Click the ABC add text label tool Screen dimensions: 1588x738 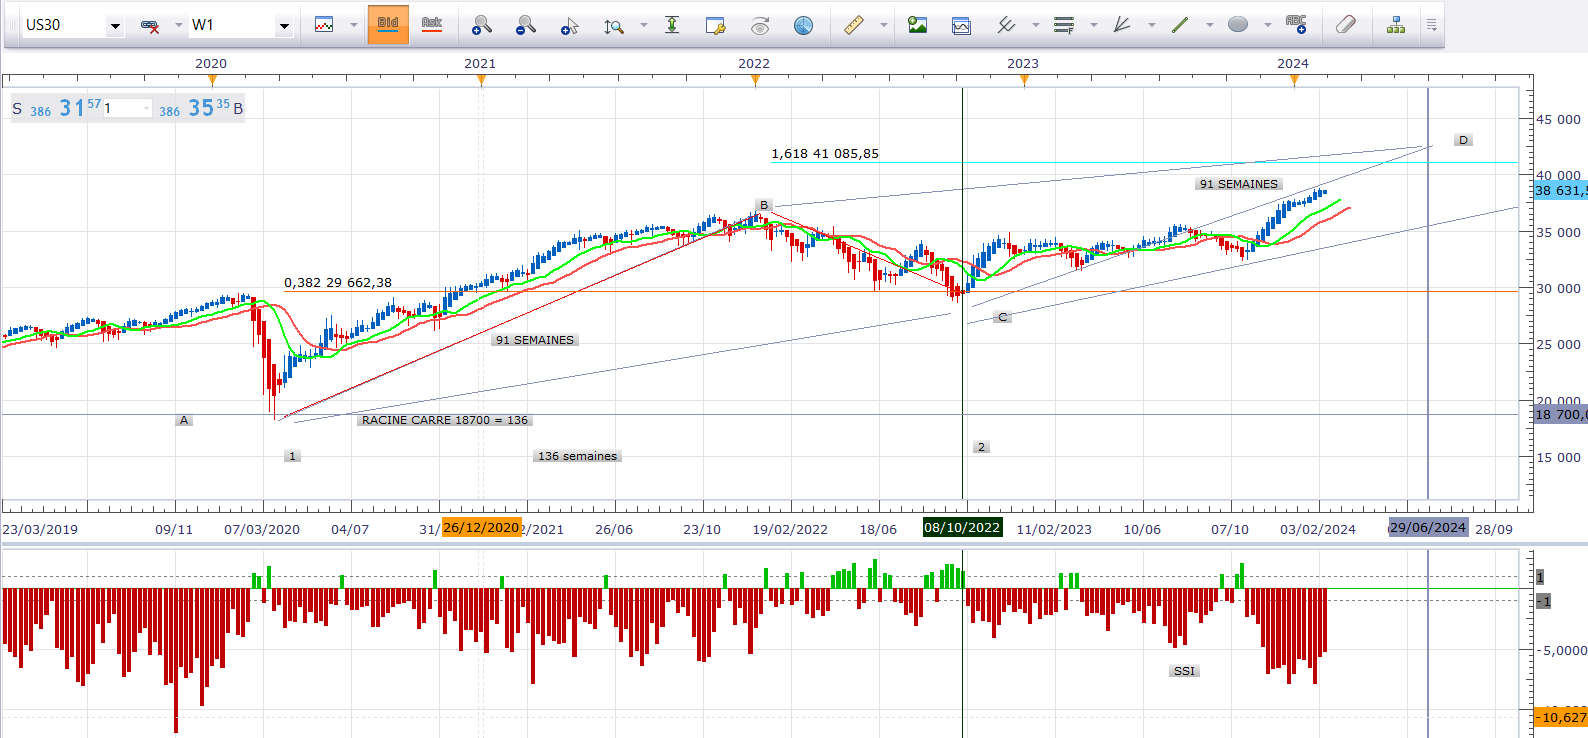(1296, 25)
